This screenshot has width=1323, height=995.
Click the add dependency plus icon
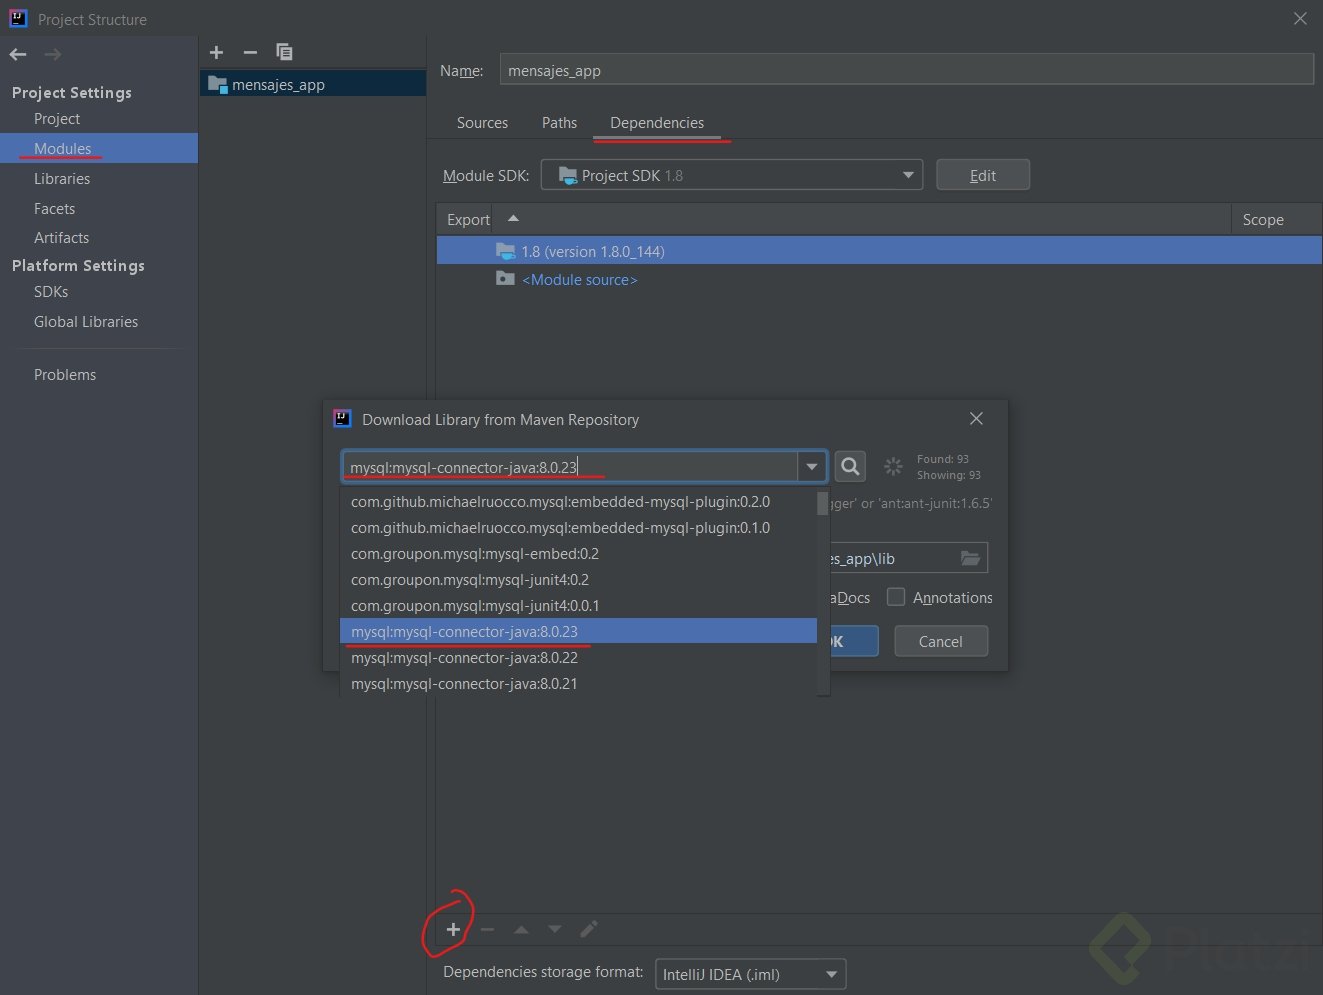[453, 929]
